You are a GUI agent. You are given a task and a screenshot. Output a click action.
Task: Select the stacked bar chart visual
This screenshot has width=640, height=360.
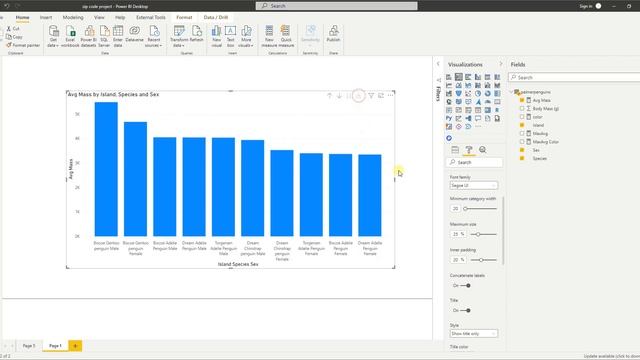click(x=449, y=77)
